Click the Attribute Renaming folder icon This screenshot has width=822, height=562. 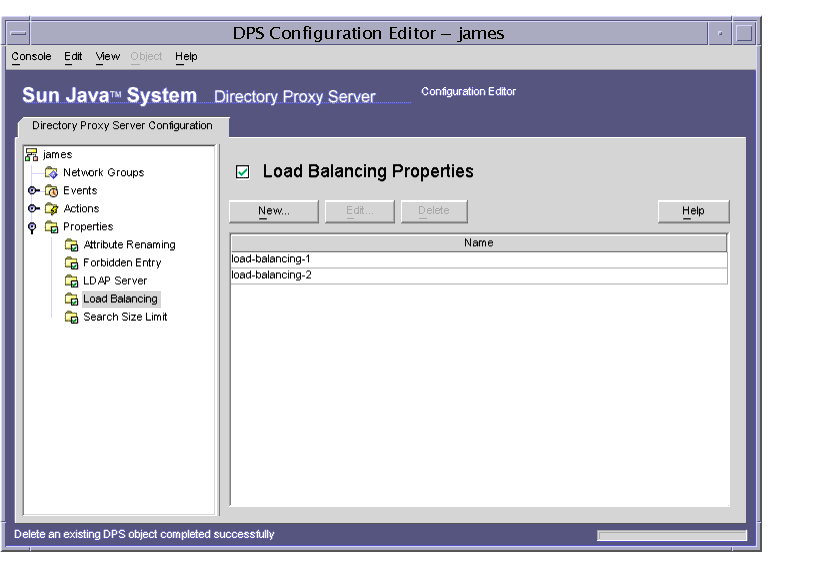pyautogui.click(x=71, y=245)
